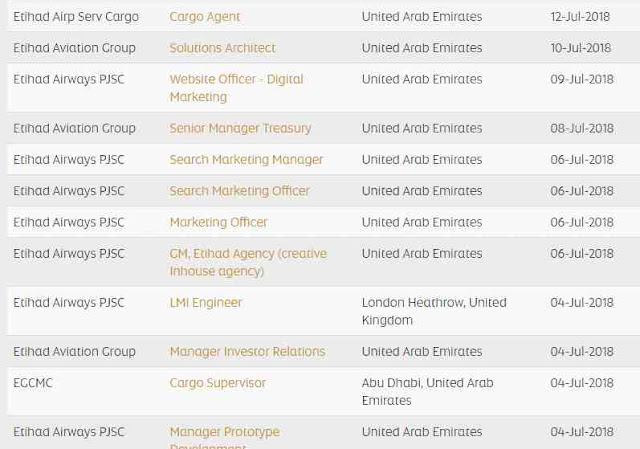Open the Cargo Agent job link
Viewport: 640px width, 449px height.
tap(204, 17)
